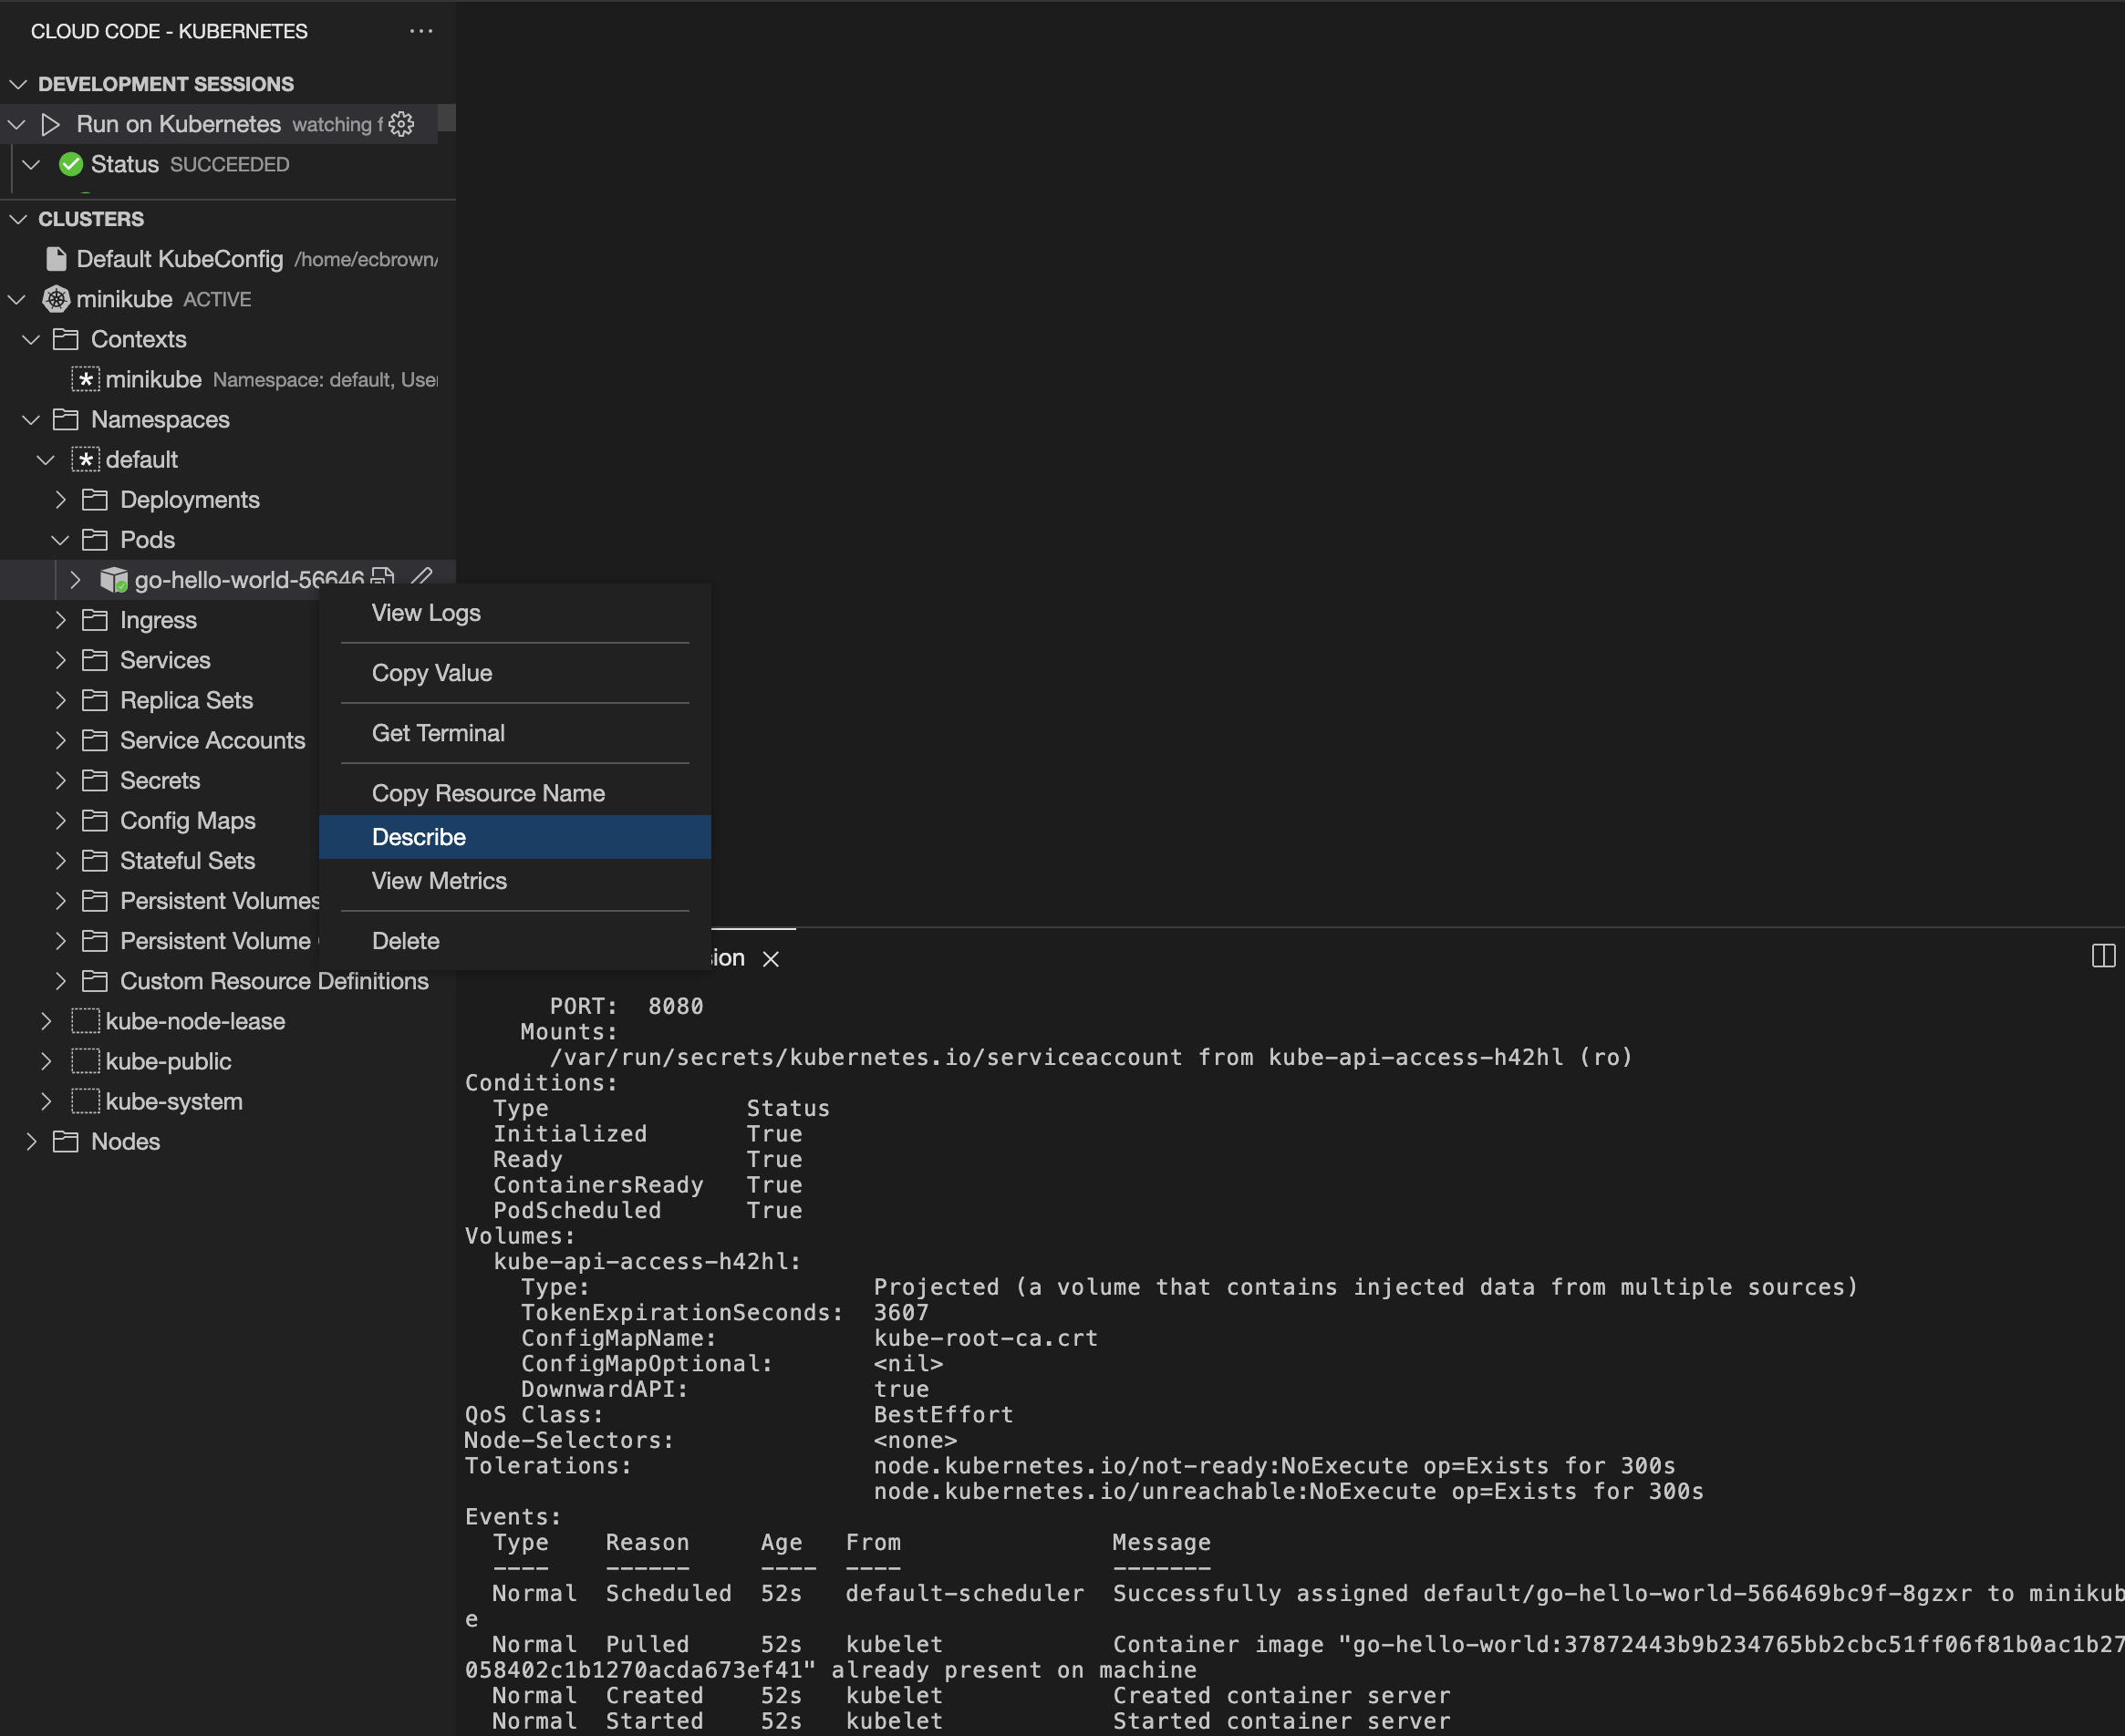Toggle the minikube context checkbox star
The image size is (2125, 1736).
83,379
